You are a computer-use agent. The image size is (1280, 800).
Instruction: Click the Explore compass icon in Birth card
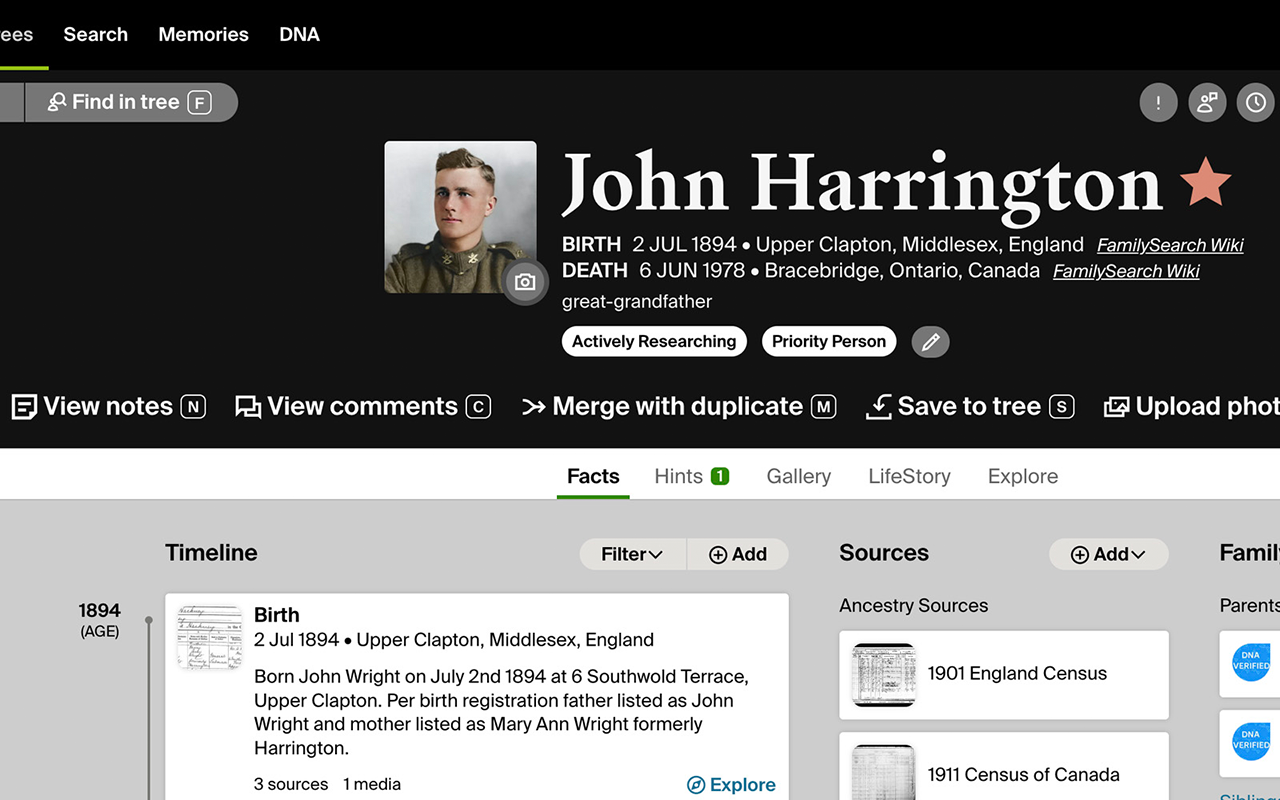pyautogui.click(x=696, y=785)
